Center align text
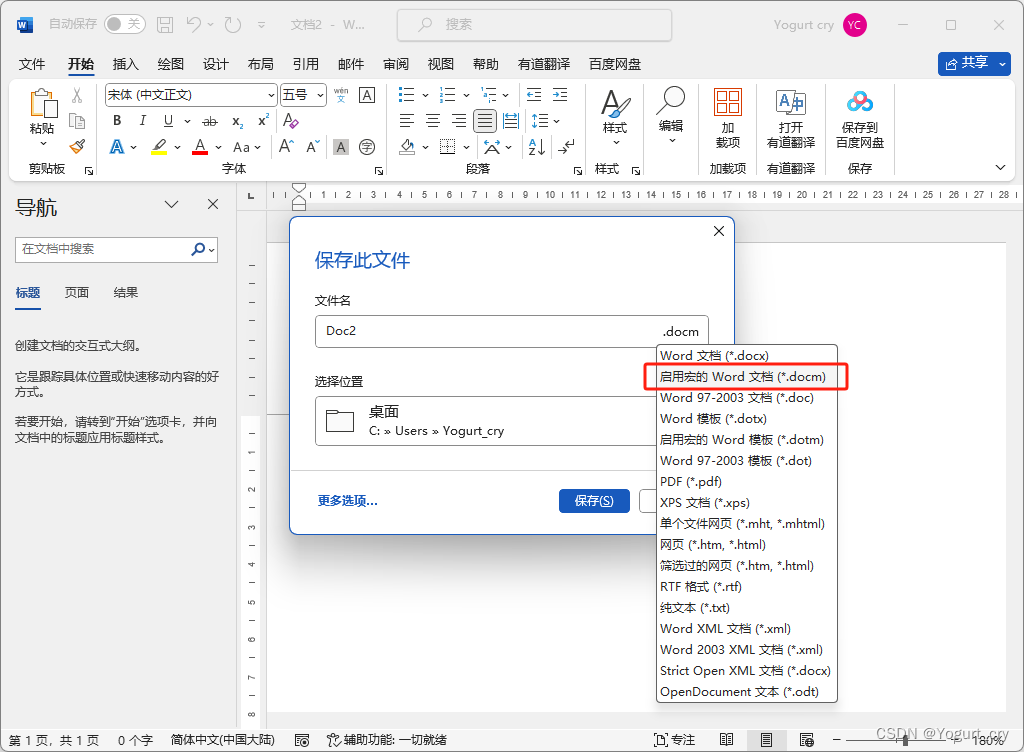 pos(433,121)
